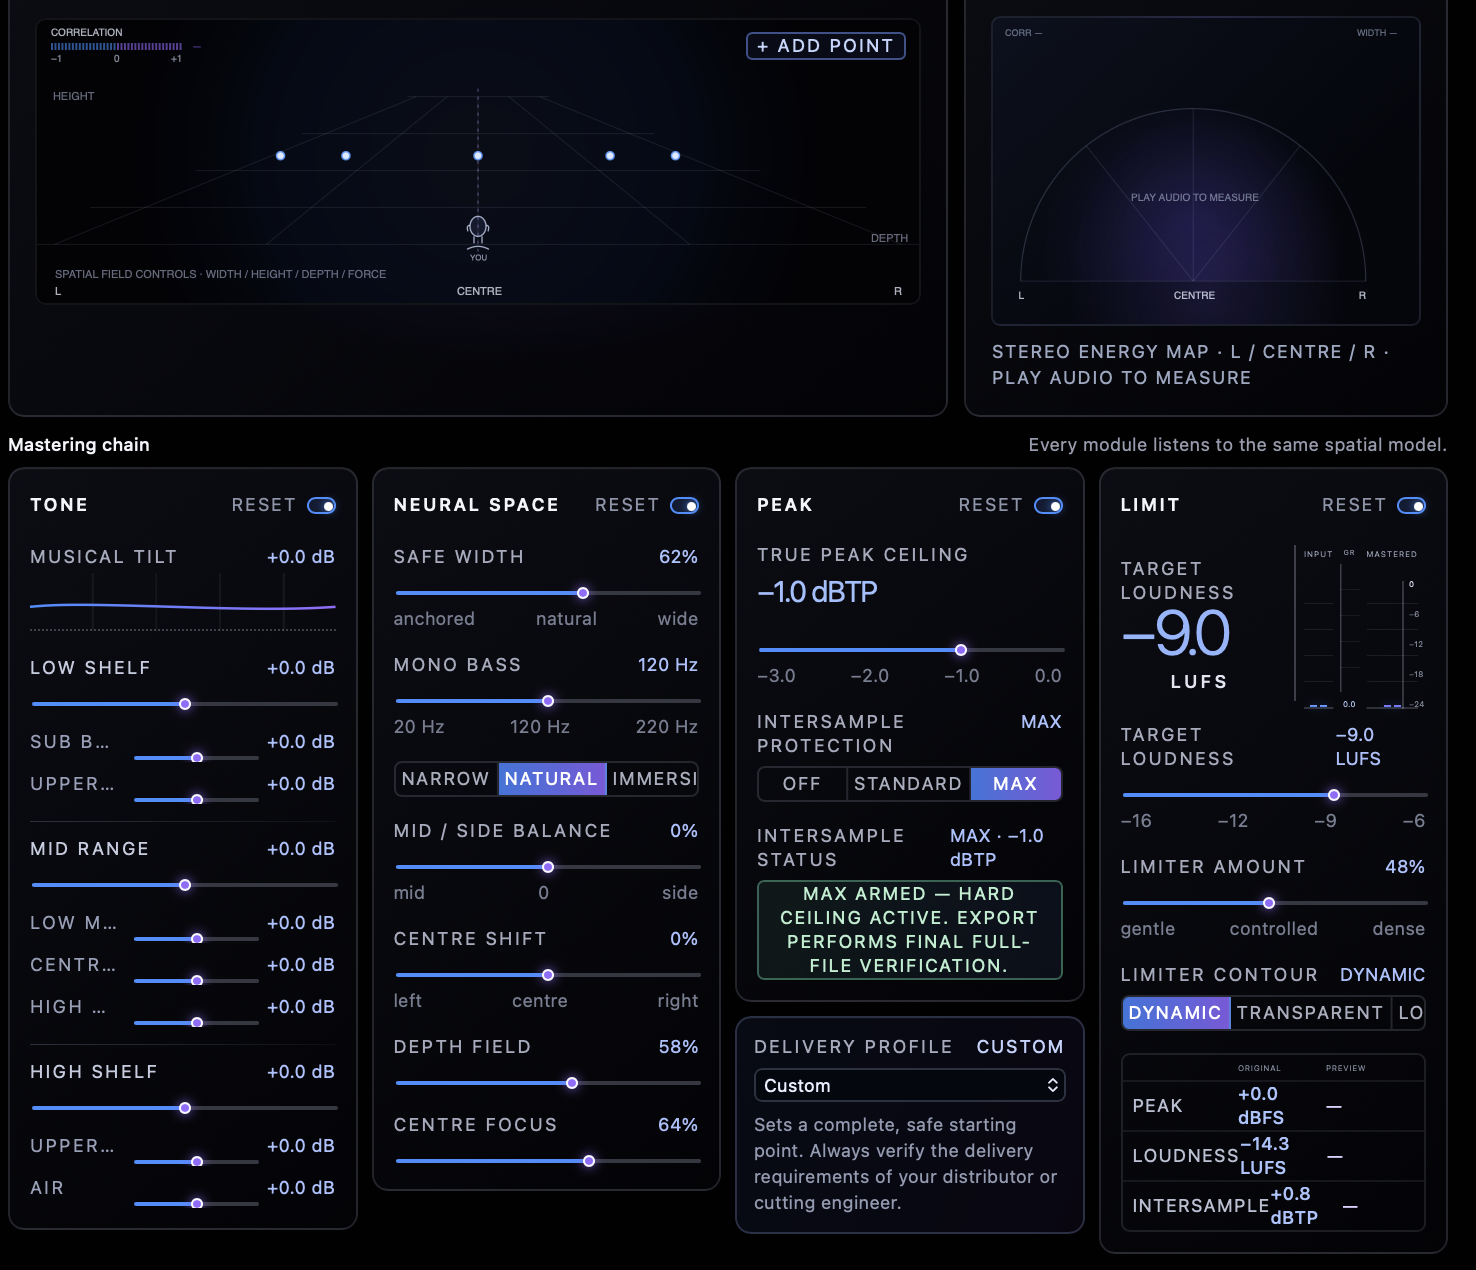Click the Add Point button
Image resolution: width=1476 pixels, height=1270 pixels.
pos(826,46)
